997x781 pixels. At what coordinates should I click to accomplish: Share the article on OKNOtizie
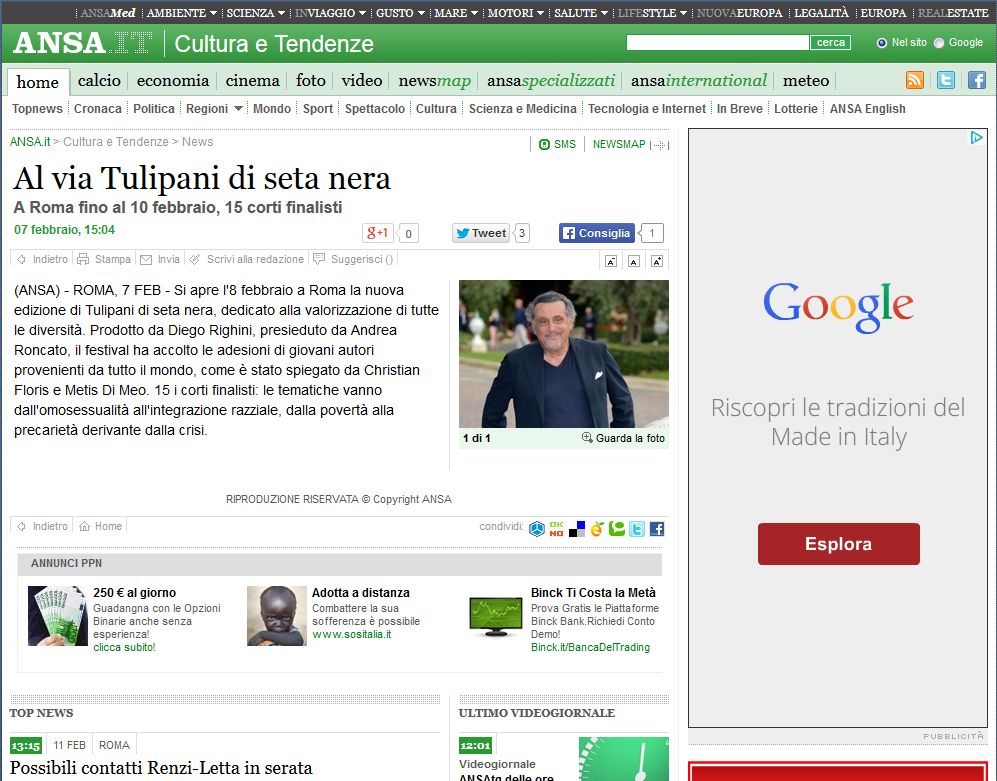point(556,529)
